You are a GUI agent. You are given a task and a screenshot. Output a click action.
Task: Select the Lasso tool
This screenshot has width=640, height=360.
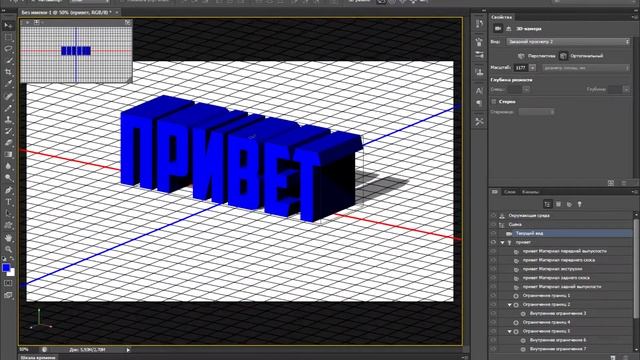coord(8,49)
